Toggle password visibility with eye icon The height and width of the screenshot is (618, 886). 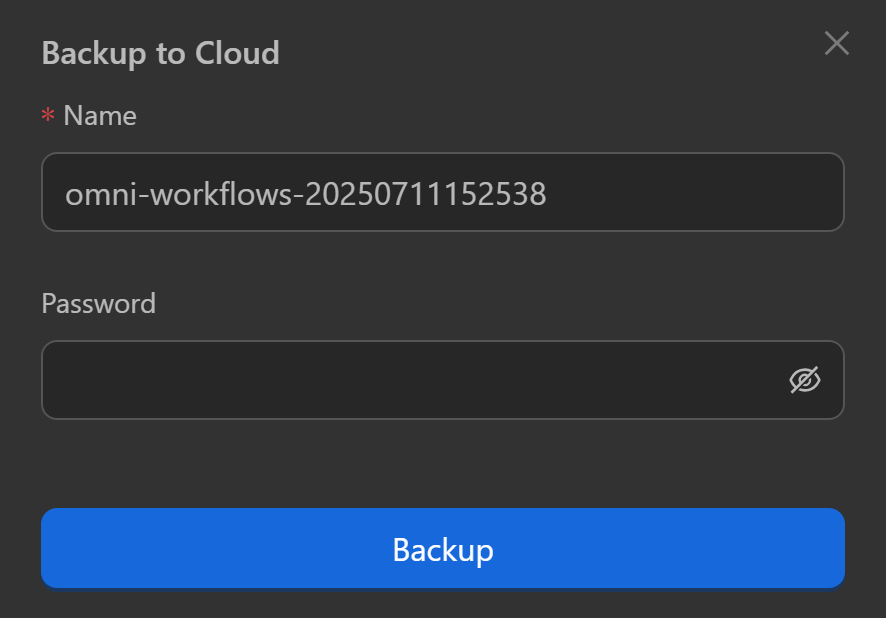806,379
